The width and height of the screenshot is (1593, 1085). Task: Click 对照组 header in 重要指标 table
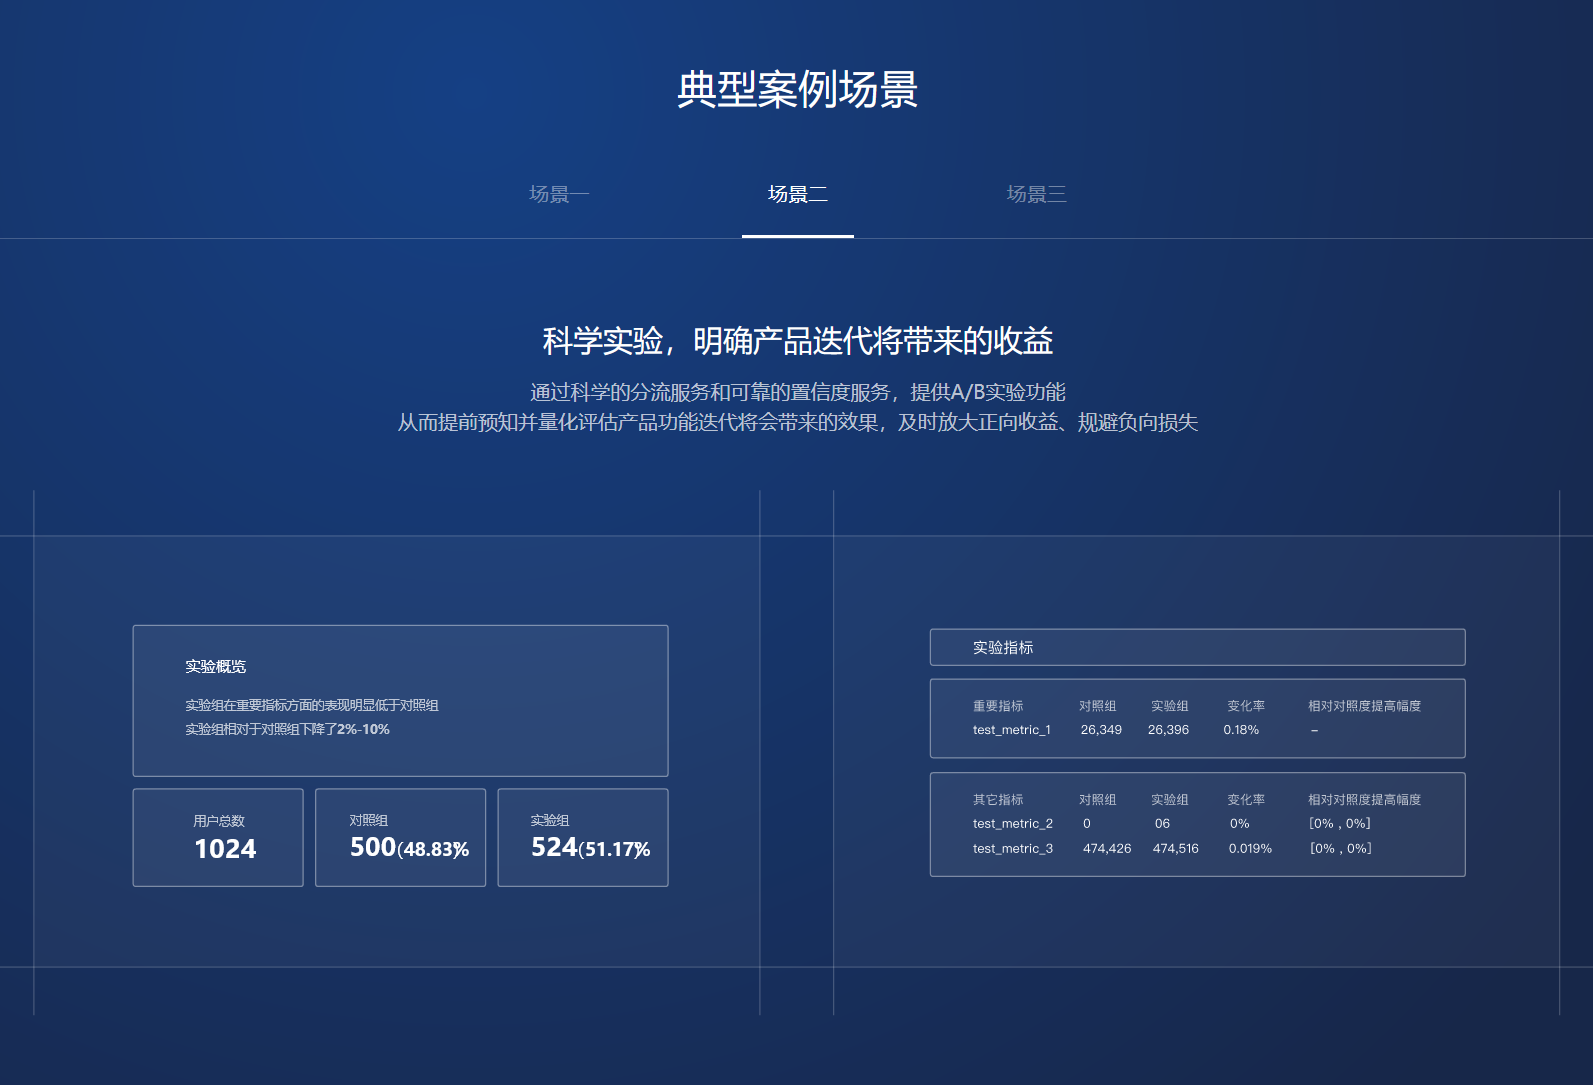point(1098,706)
